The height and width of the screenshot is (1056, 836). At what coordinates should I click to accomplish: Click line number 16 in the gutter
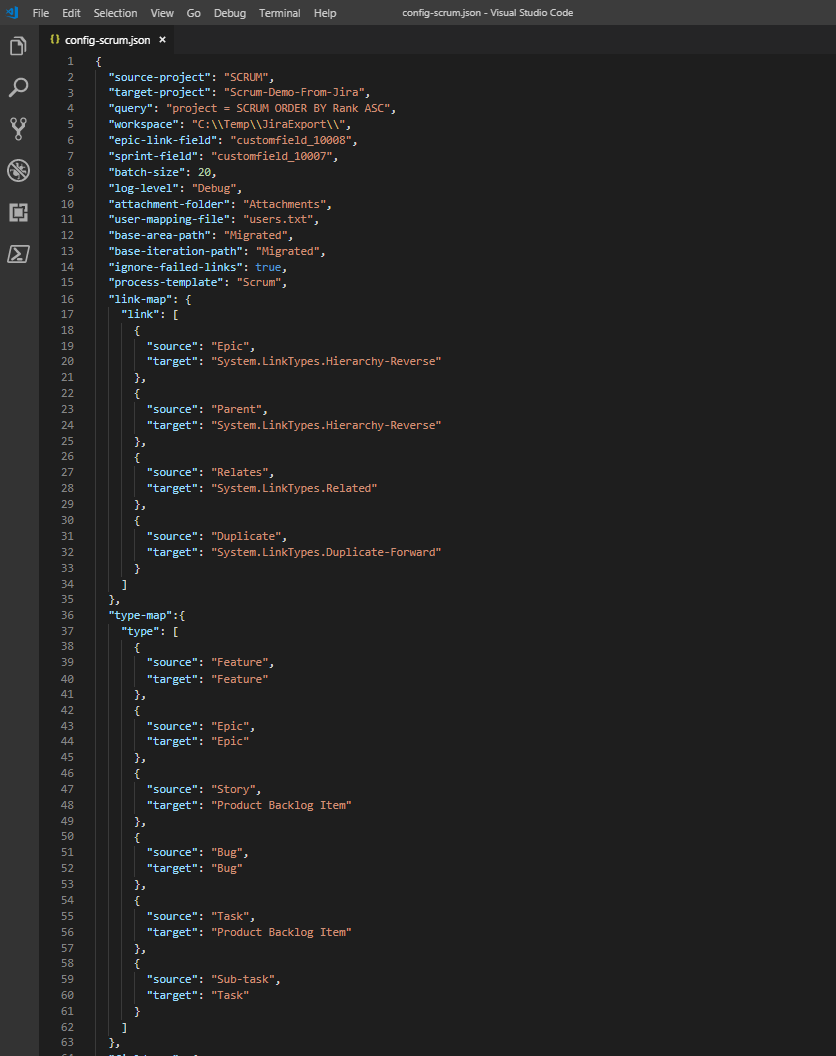[67, 299]
